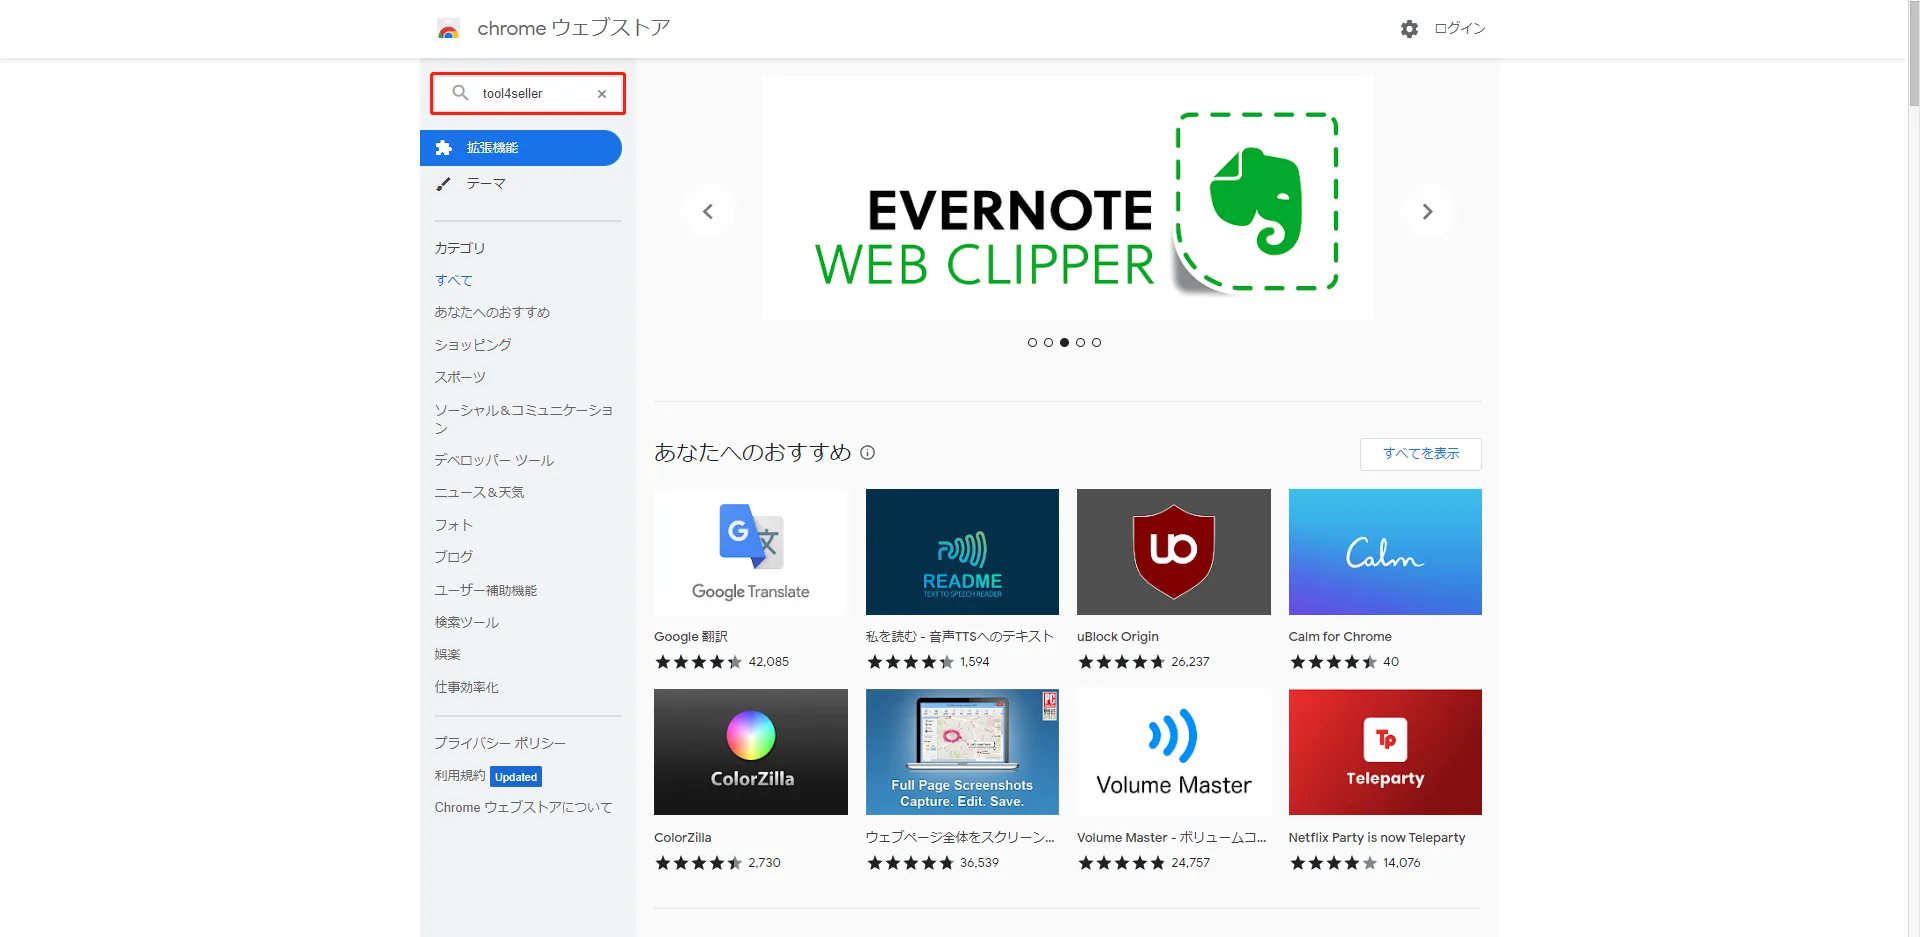This screenshot has height=937, width=1920.
Task: Open the Teleparty extension tile
Action: click(1385, 752)
